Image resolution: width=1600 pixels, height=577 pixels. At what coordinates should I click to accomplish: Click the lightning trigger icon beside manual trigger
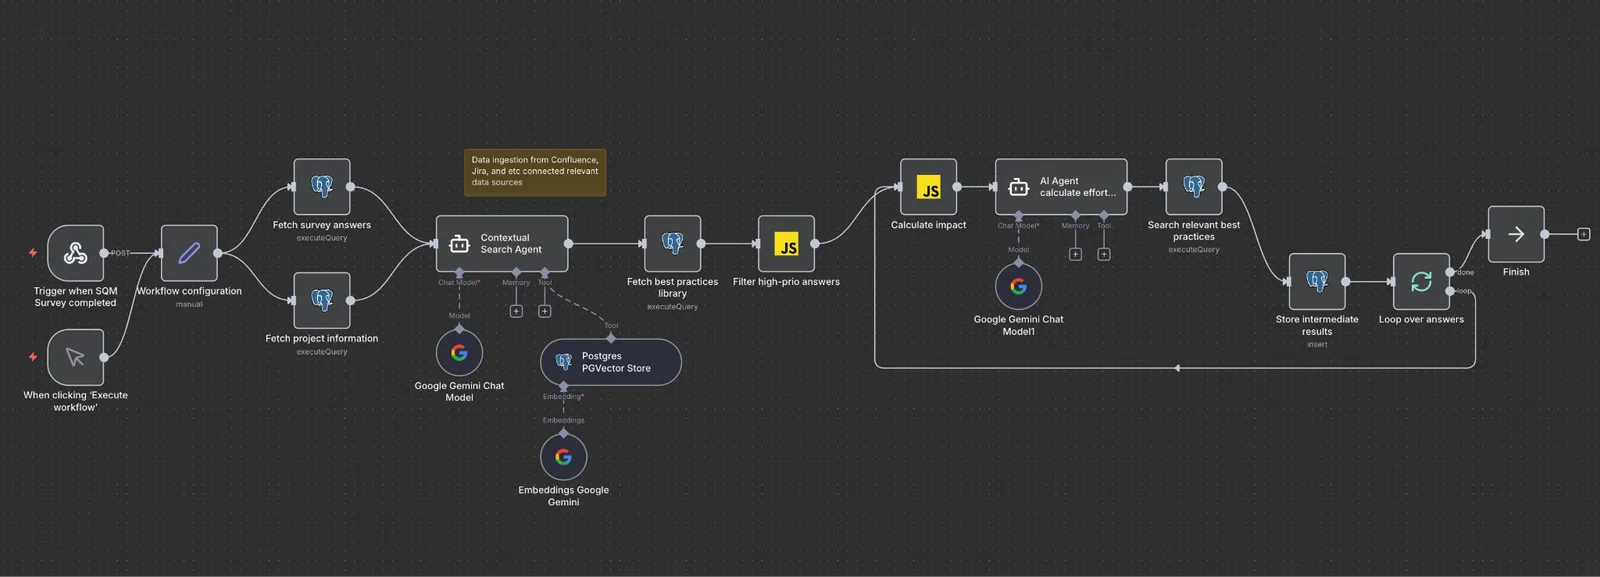[33, 357]
